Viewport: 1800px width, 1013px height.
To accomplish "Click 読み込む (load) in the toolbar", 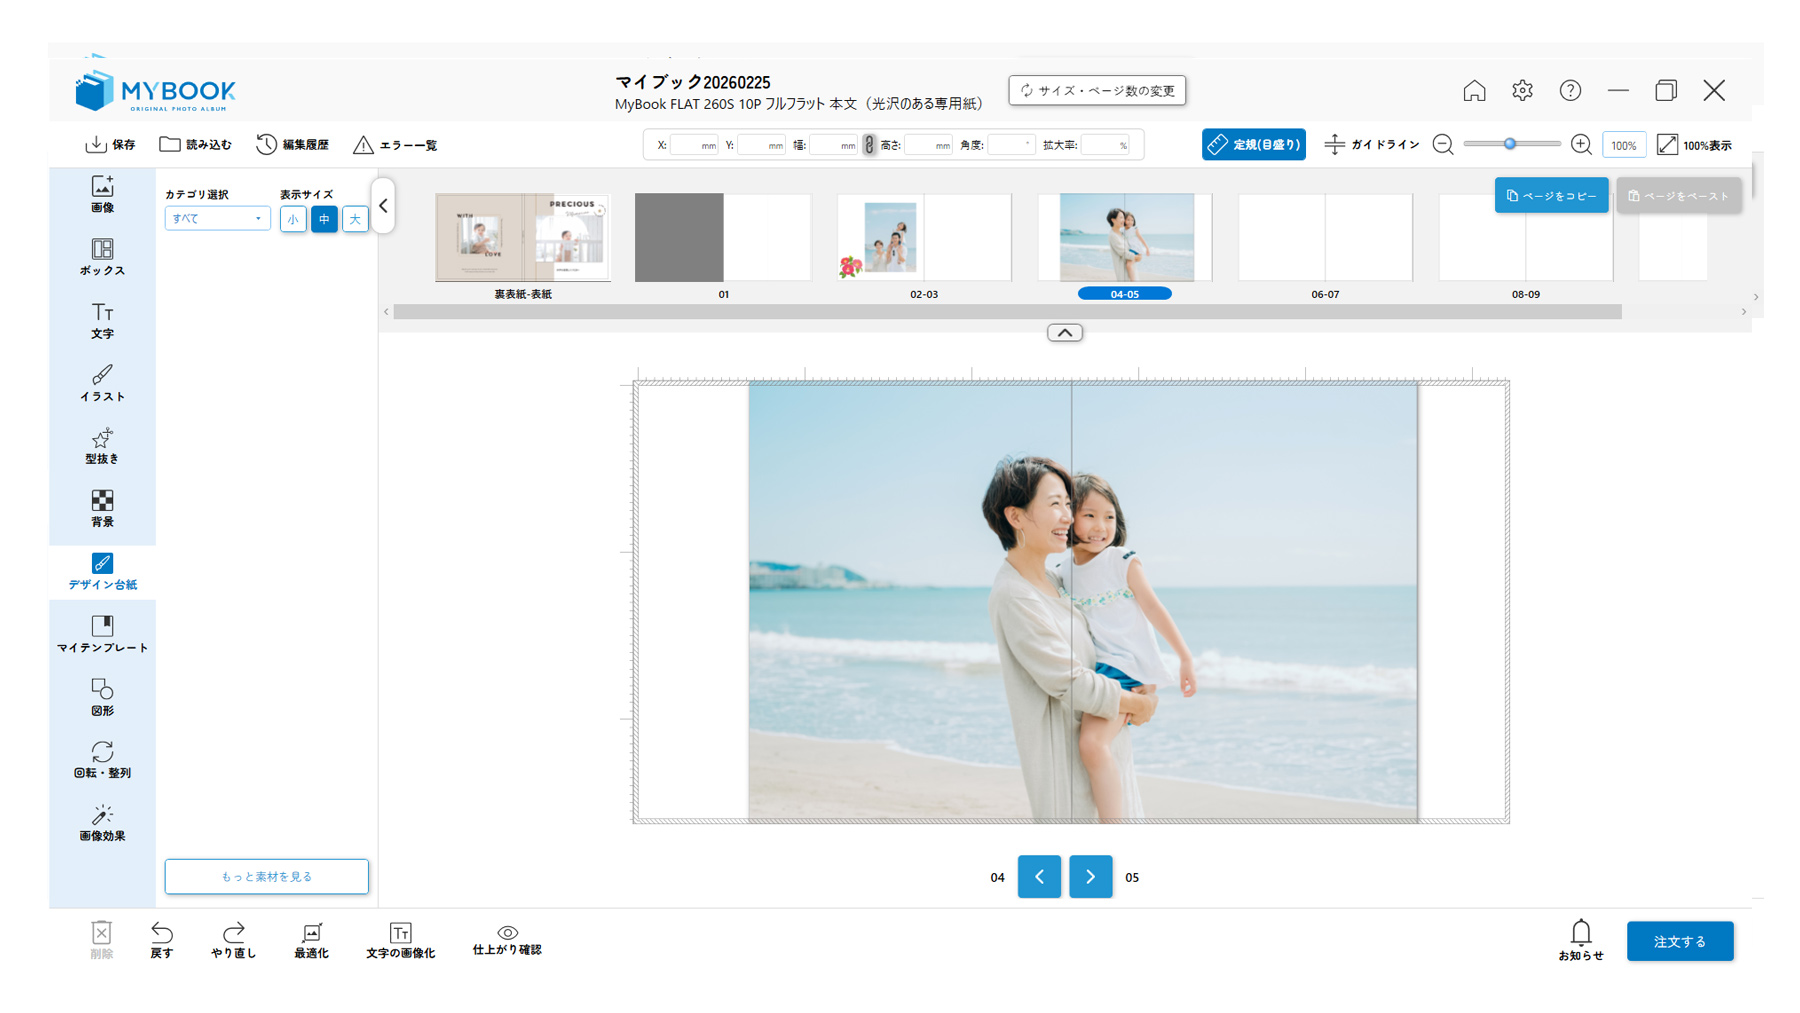I will tap(196, 145).
